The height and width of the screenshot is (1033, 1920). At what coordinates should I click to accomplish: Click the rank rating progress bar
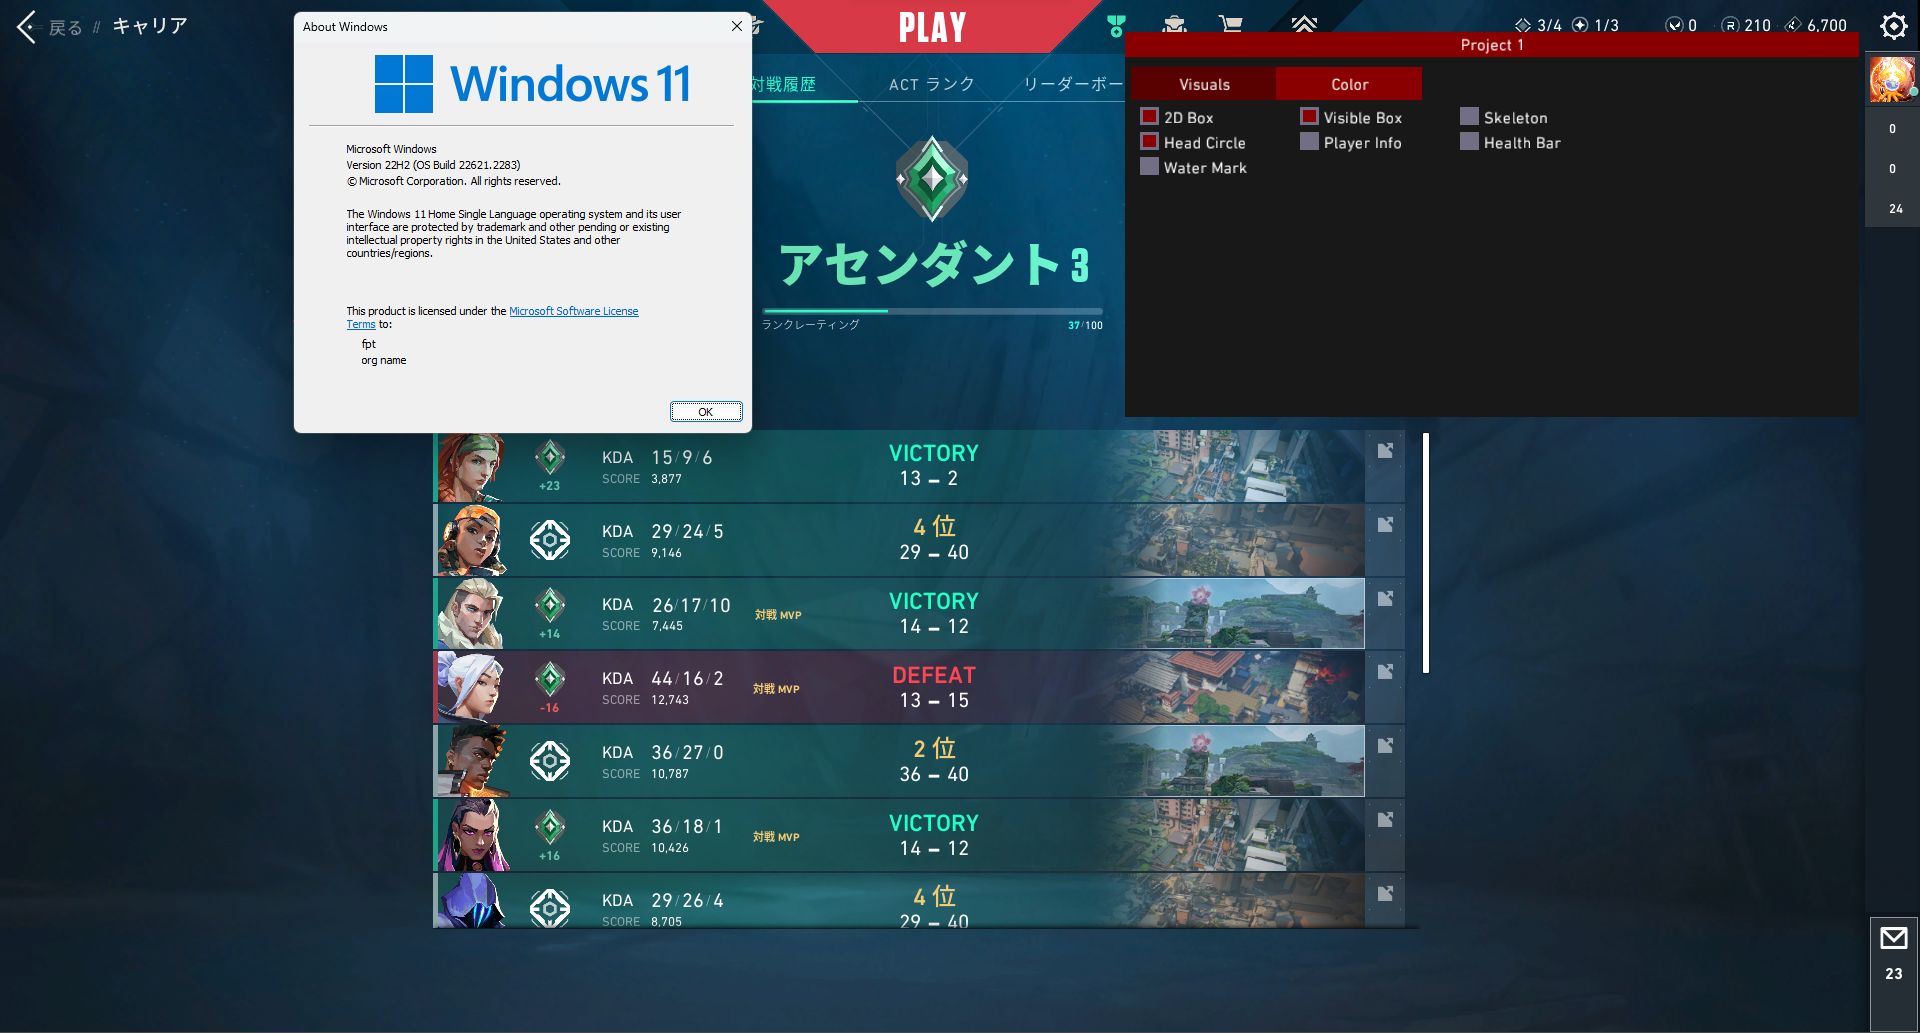click(x=932, y=311)
